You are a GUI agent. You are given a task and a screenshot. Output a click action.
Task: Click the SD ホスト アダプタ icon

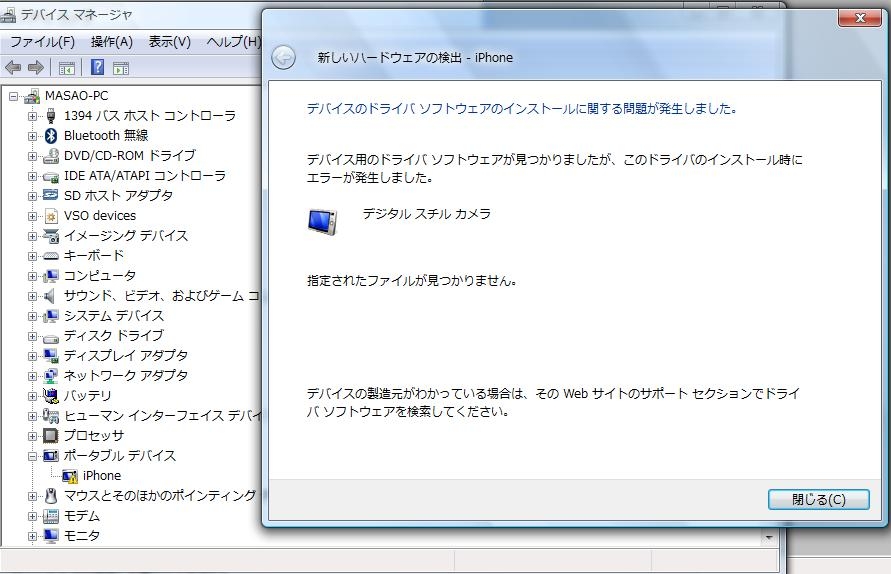coord(51,196)
